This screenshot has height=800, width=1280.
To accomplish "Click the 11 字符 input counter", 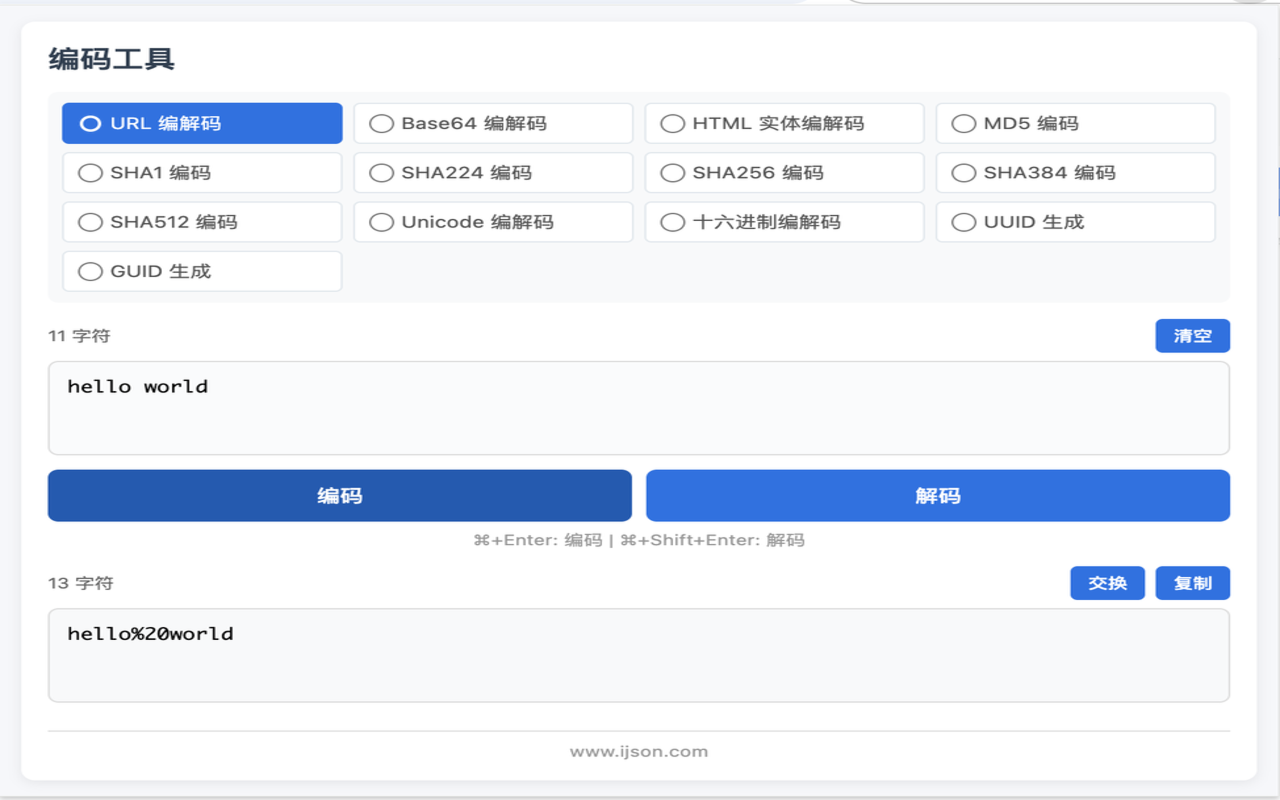I will (79, 336).
